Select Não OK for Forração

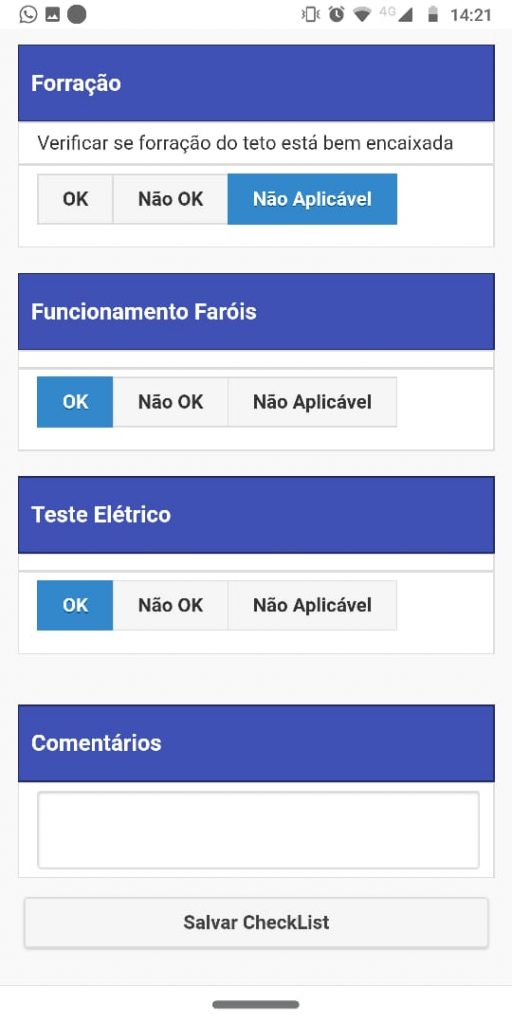(x=170, y=199)
